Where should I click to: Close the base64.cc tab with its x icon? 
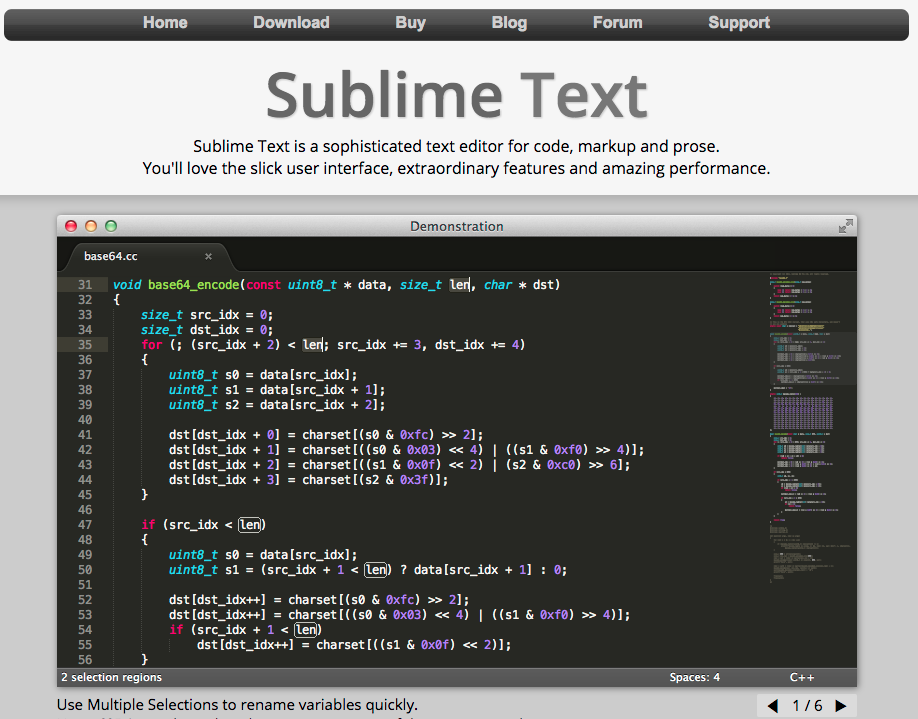[208, 256]
